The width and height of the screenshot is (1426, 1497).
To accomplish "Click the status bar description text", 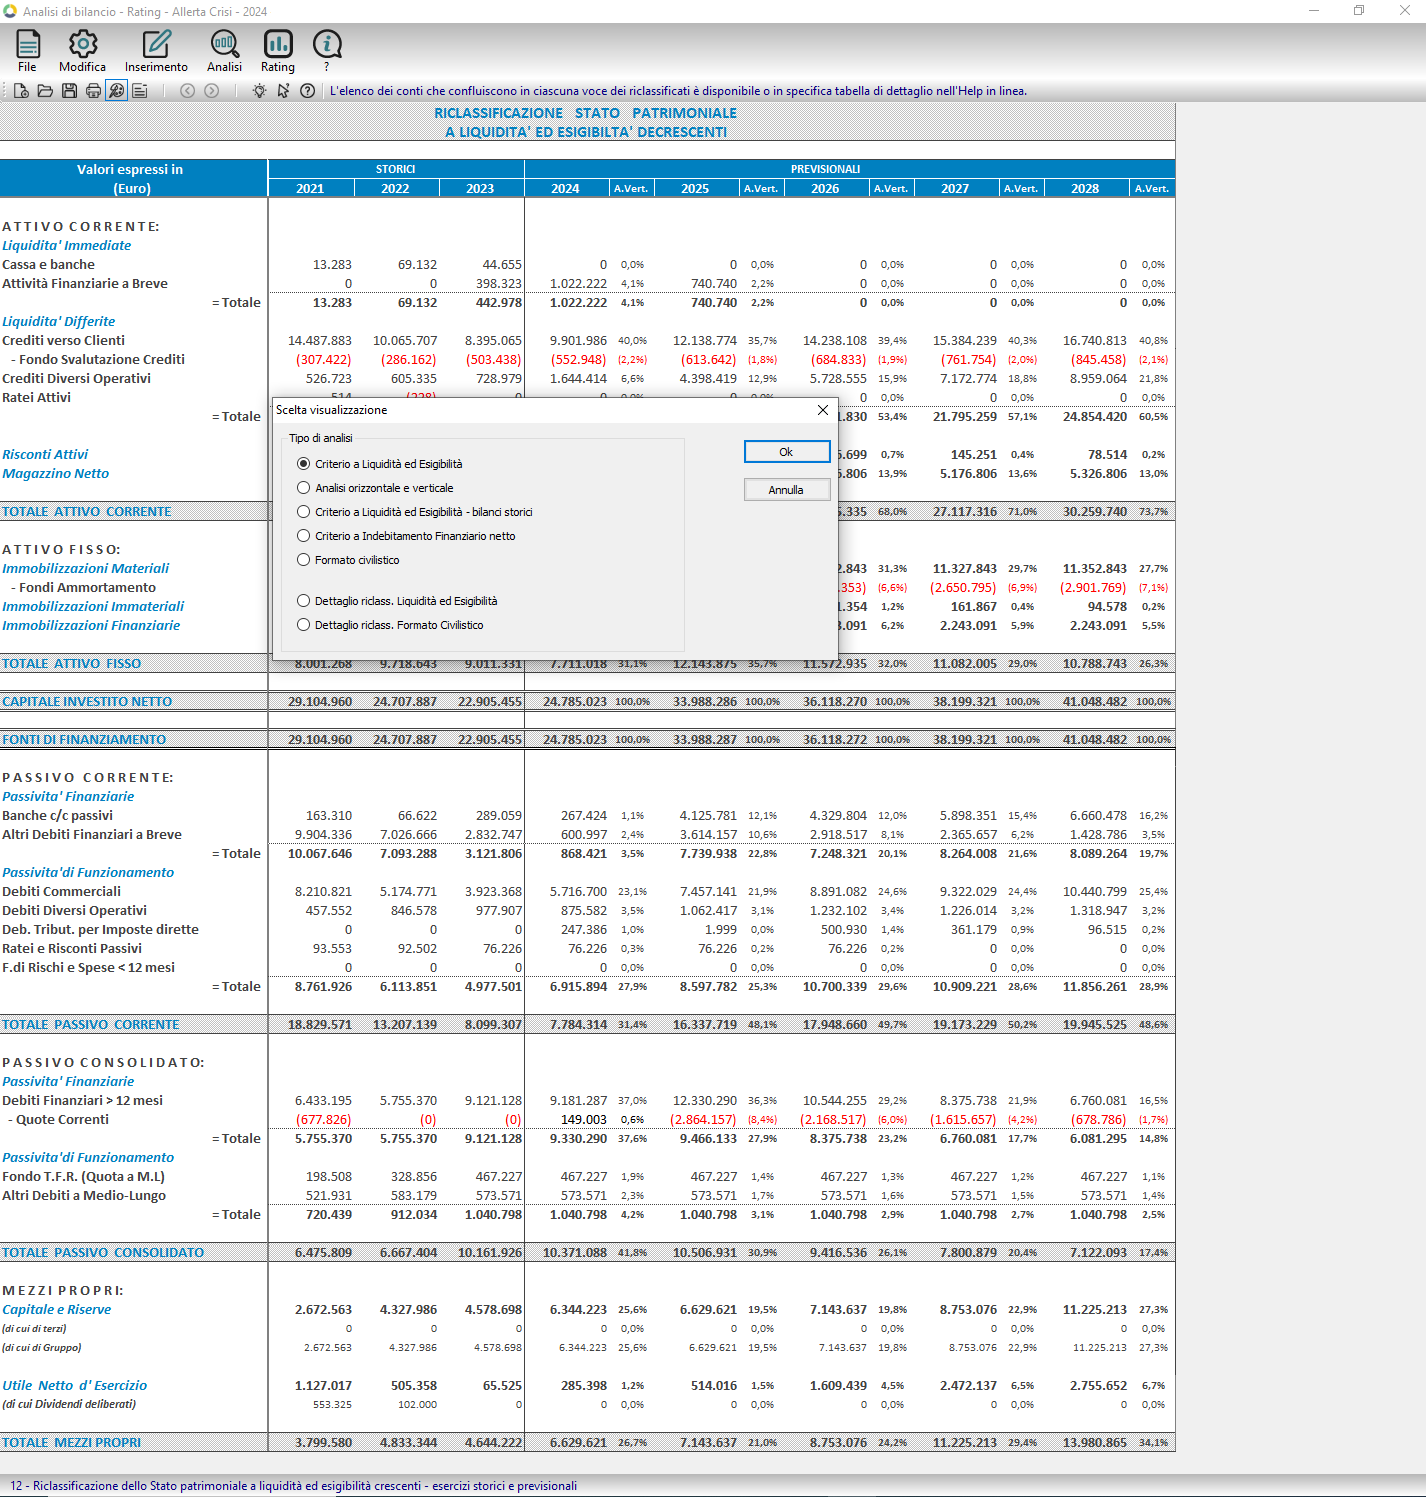I will coord(294,1486).
